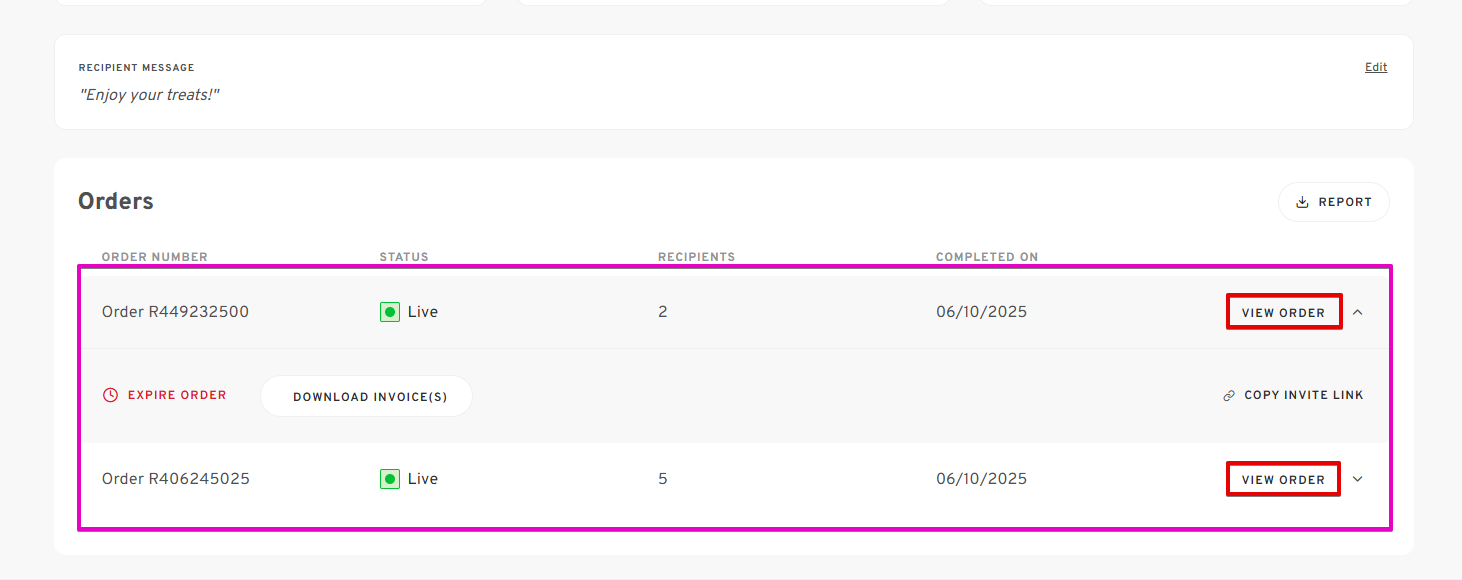The image size is (1462, 580).
Task: Collapse the Order R449232500 row with its chevron
Action: 1357,312
